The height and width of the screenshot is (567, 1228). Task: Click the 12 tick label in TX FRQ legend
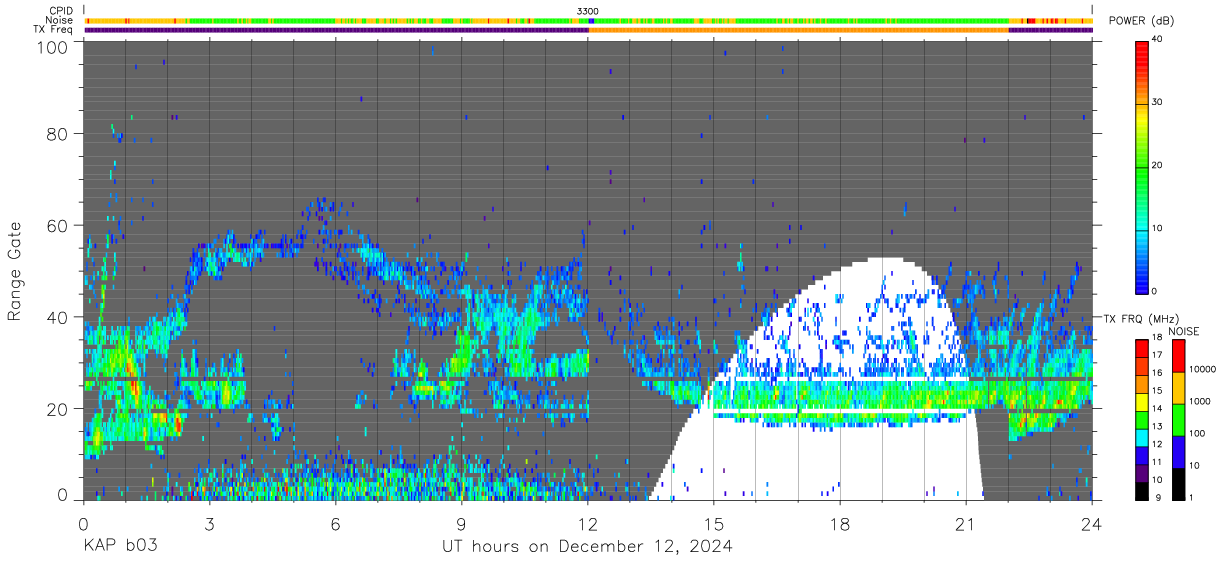tap(1157, 444)
